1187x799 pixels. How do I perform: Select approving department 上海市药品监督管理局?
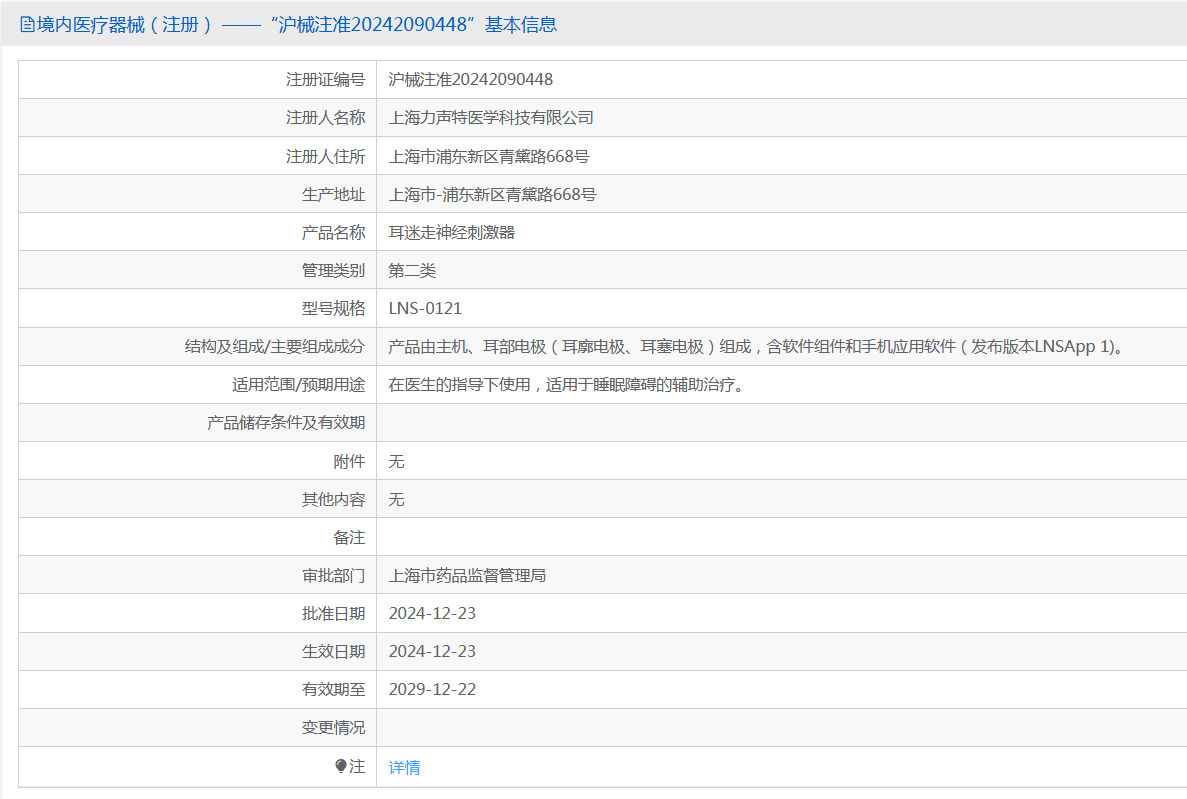[467, 576]
